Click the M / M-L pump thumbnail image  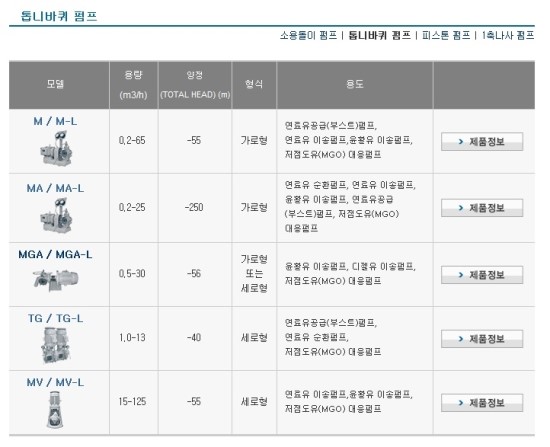56,148
